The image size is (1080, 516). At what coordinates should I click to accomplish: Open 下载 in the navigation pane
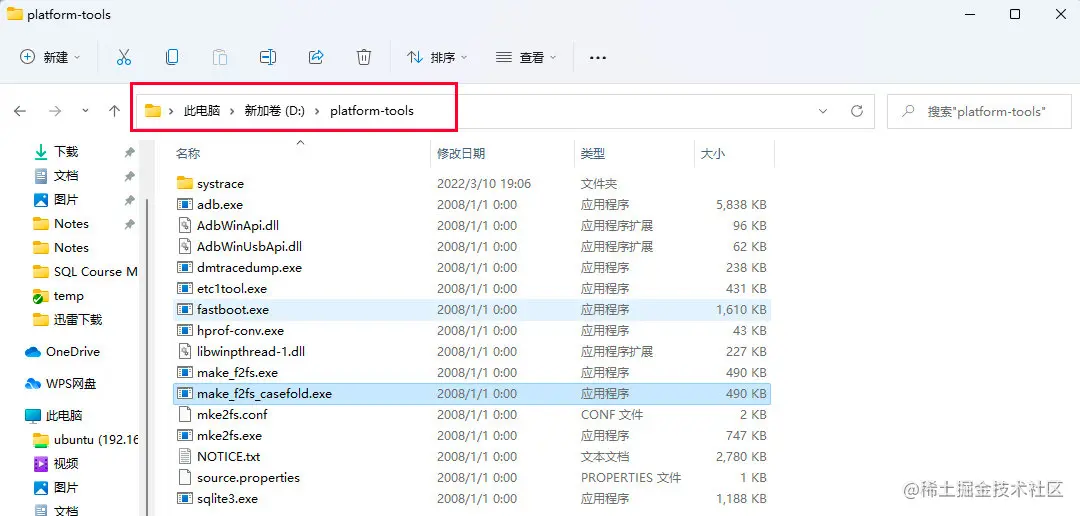tap(66, 152)
